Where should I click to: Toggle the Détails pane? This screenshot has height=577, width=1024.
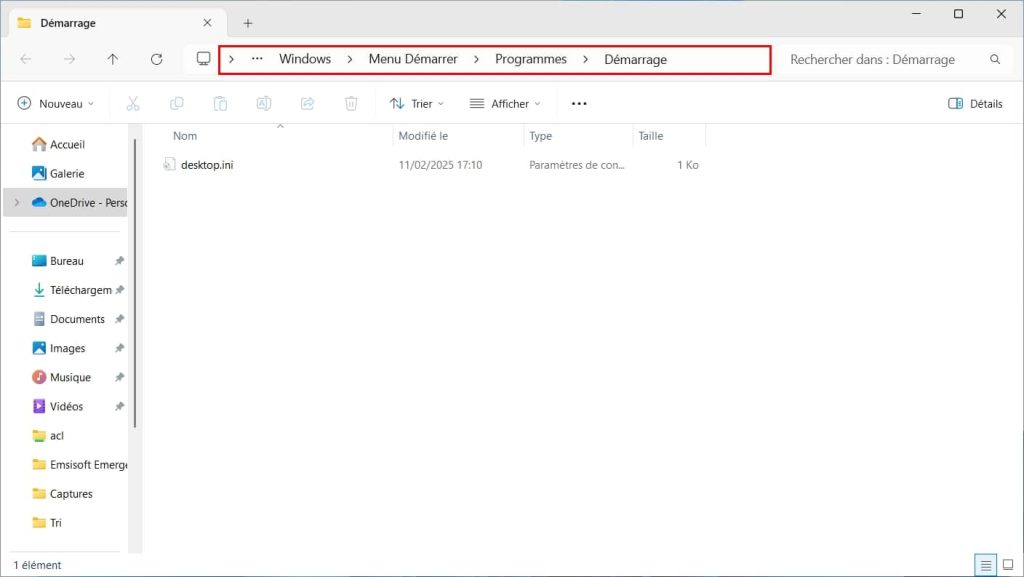[x=975, y=103]
